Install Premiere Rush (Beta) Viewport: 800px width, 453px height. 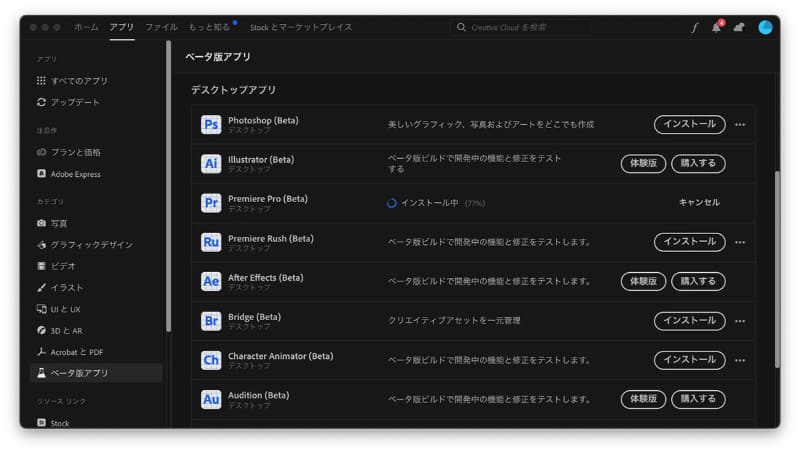pos(689,242)
